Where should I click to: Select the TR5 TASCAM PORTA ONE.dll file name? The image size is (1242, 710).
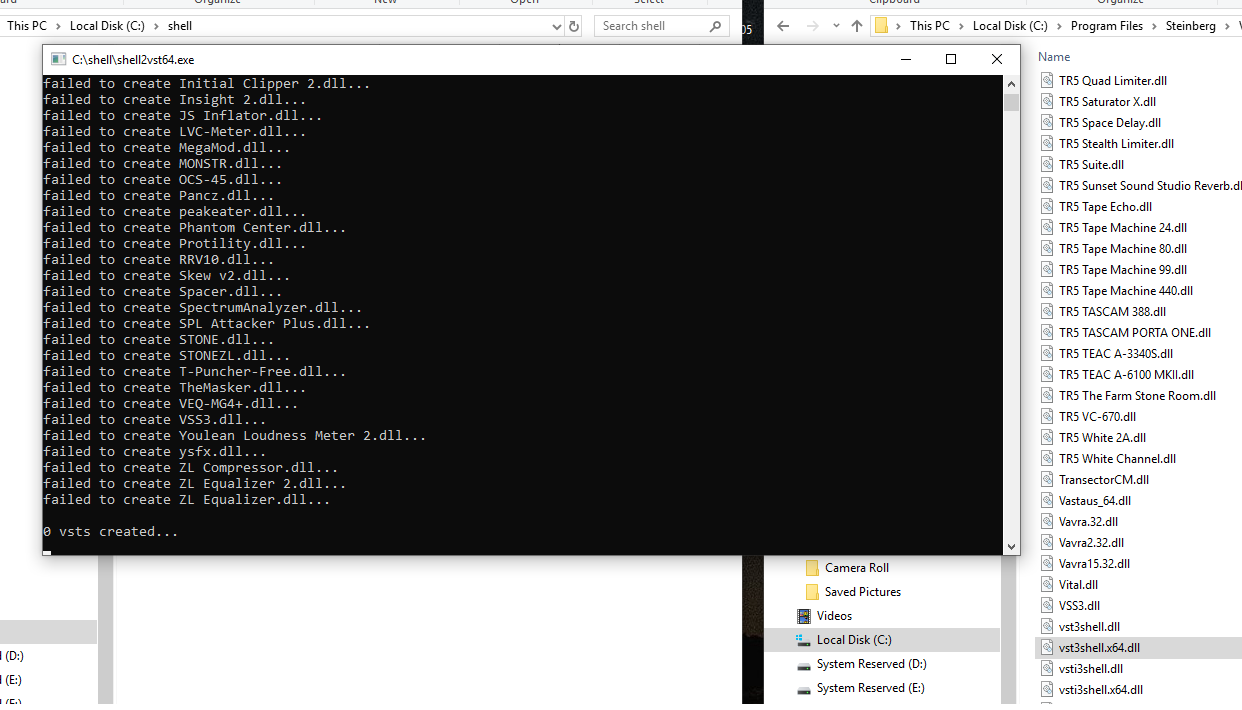[x=1135, y=333]
